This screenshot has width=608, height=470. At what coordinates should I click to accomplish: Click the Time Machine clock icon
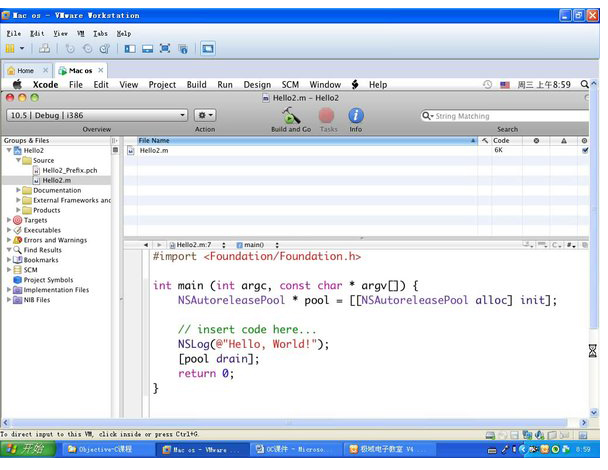tap(487, 84)
